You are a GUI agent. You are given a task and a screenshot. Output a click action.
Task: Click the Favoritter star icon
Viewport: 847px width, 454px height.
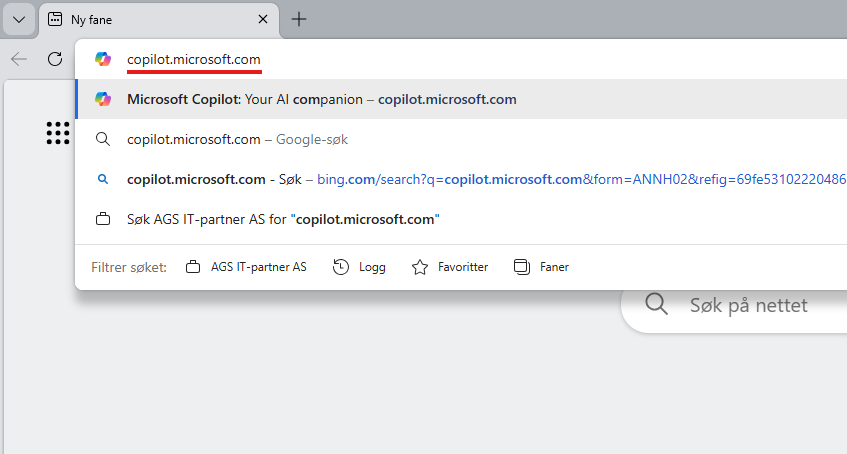point(420,267)
